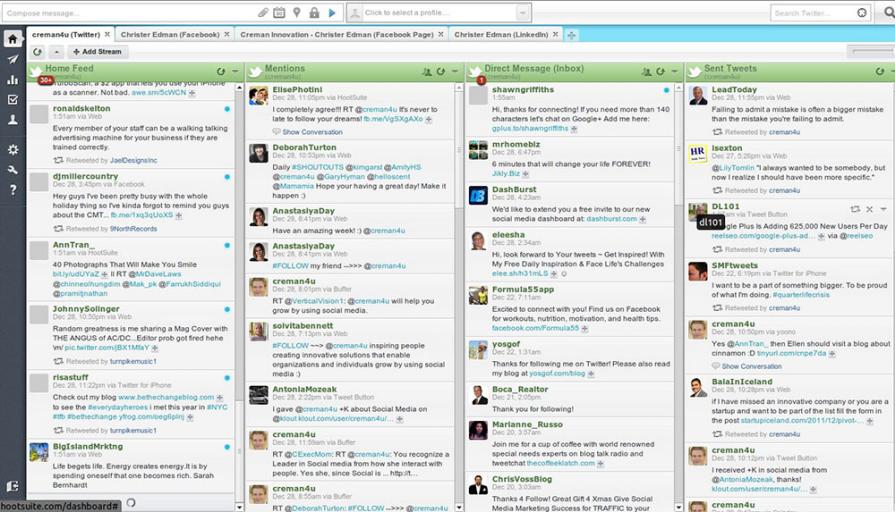Screen dimensions: 895x512
Task: Click the ronaldskelton username
Action: coord(82,108)
